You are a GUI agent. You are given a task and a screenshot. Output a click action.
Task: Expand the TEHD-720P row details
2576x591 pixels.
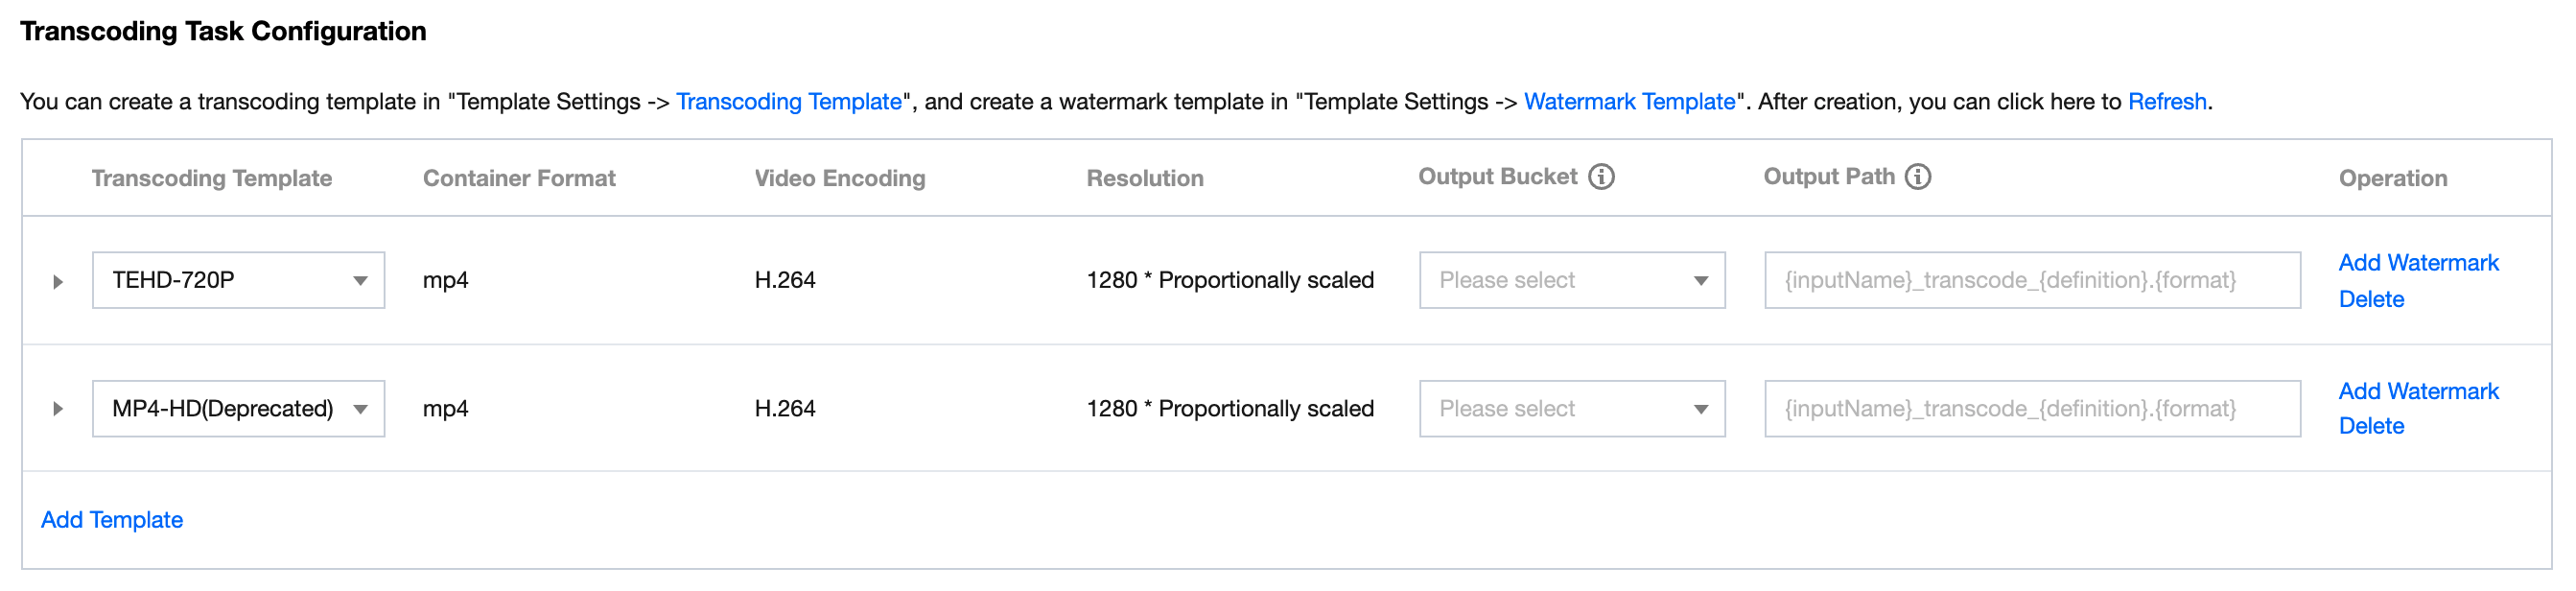pos(58,282)
